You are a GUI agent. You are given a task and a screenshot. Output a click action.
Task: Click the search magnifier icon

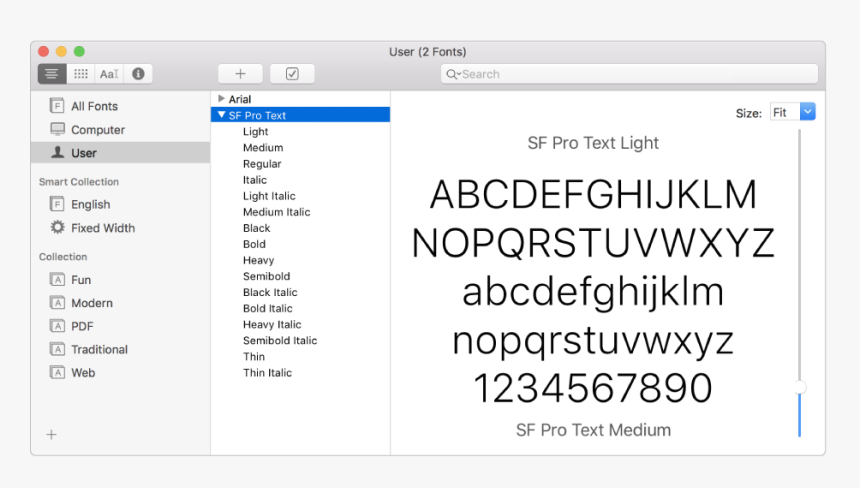[452, 74]
